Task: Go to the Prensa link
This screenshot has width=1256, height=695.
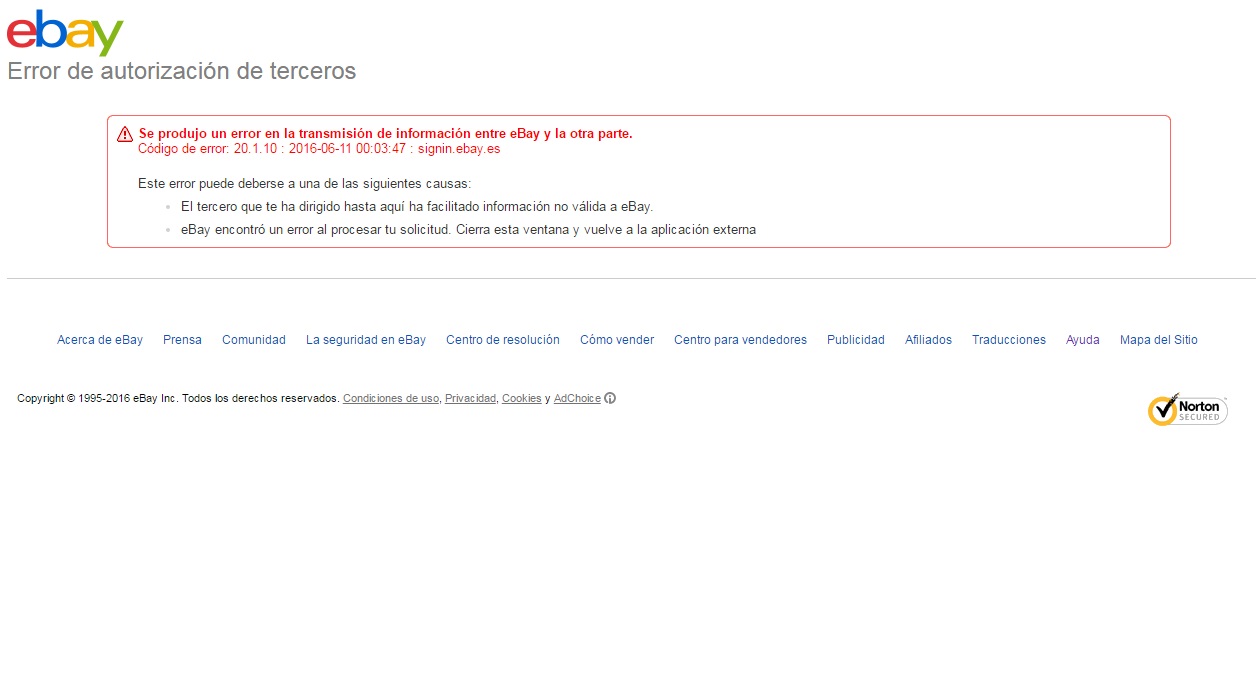Action: 182,340
